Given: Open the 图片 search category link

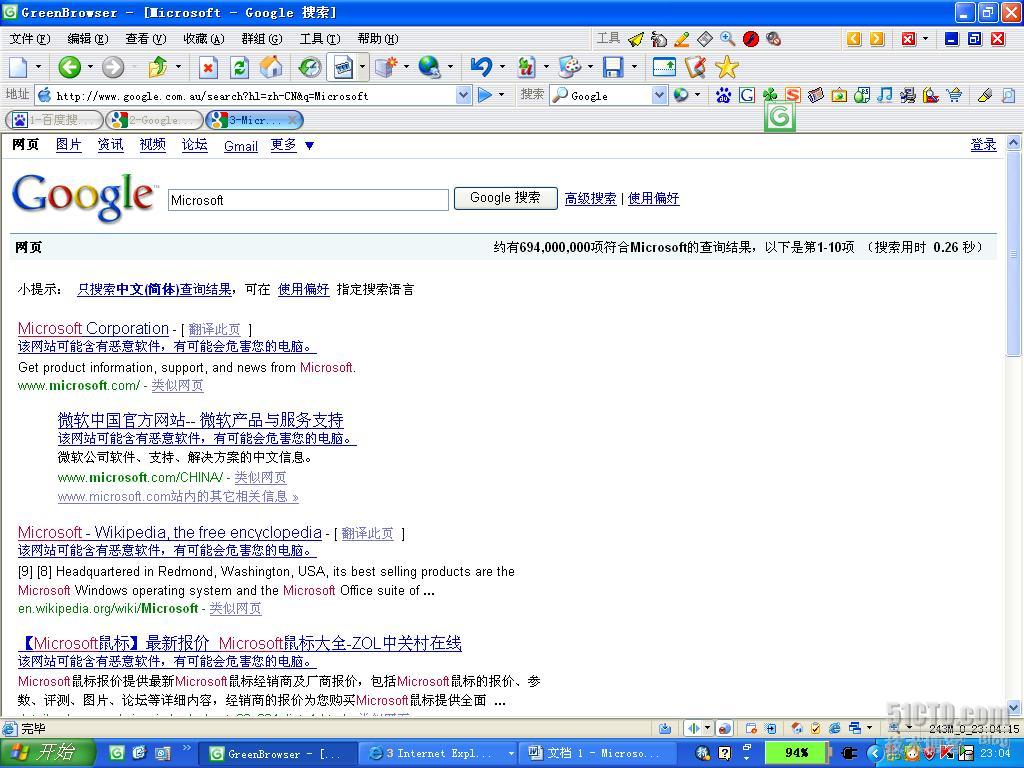Looking at the screenshot, I should (x=69, y=145).
